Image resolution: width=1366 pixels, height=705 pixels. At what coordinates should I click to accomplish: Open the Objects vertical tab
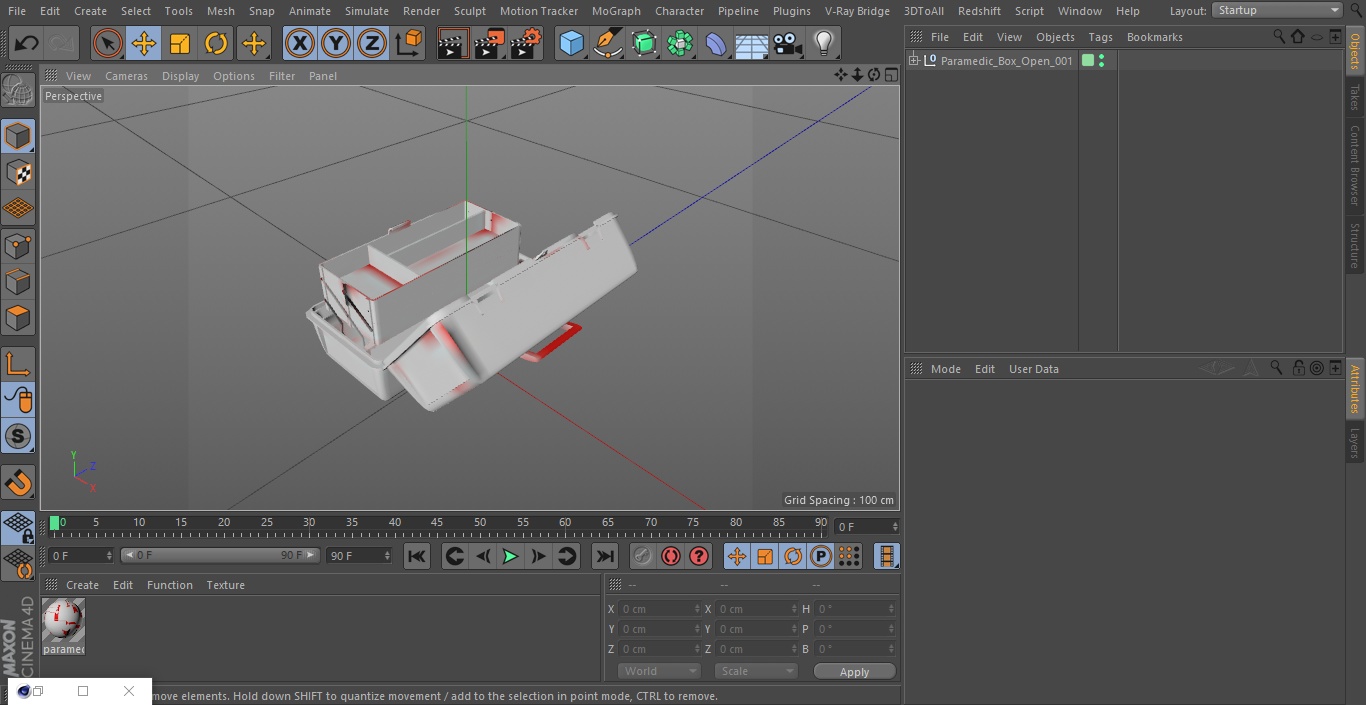click(1355, 51)
